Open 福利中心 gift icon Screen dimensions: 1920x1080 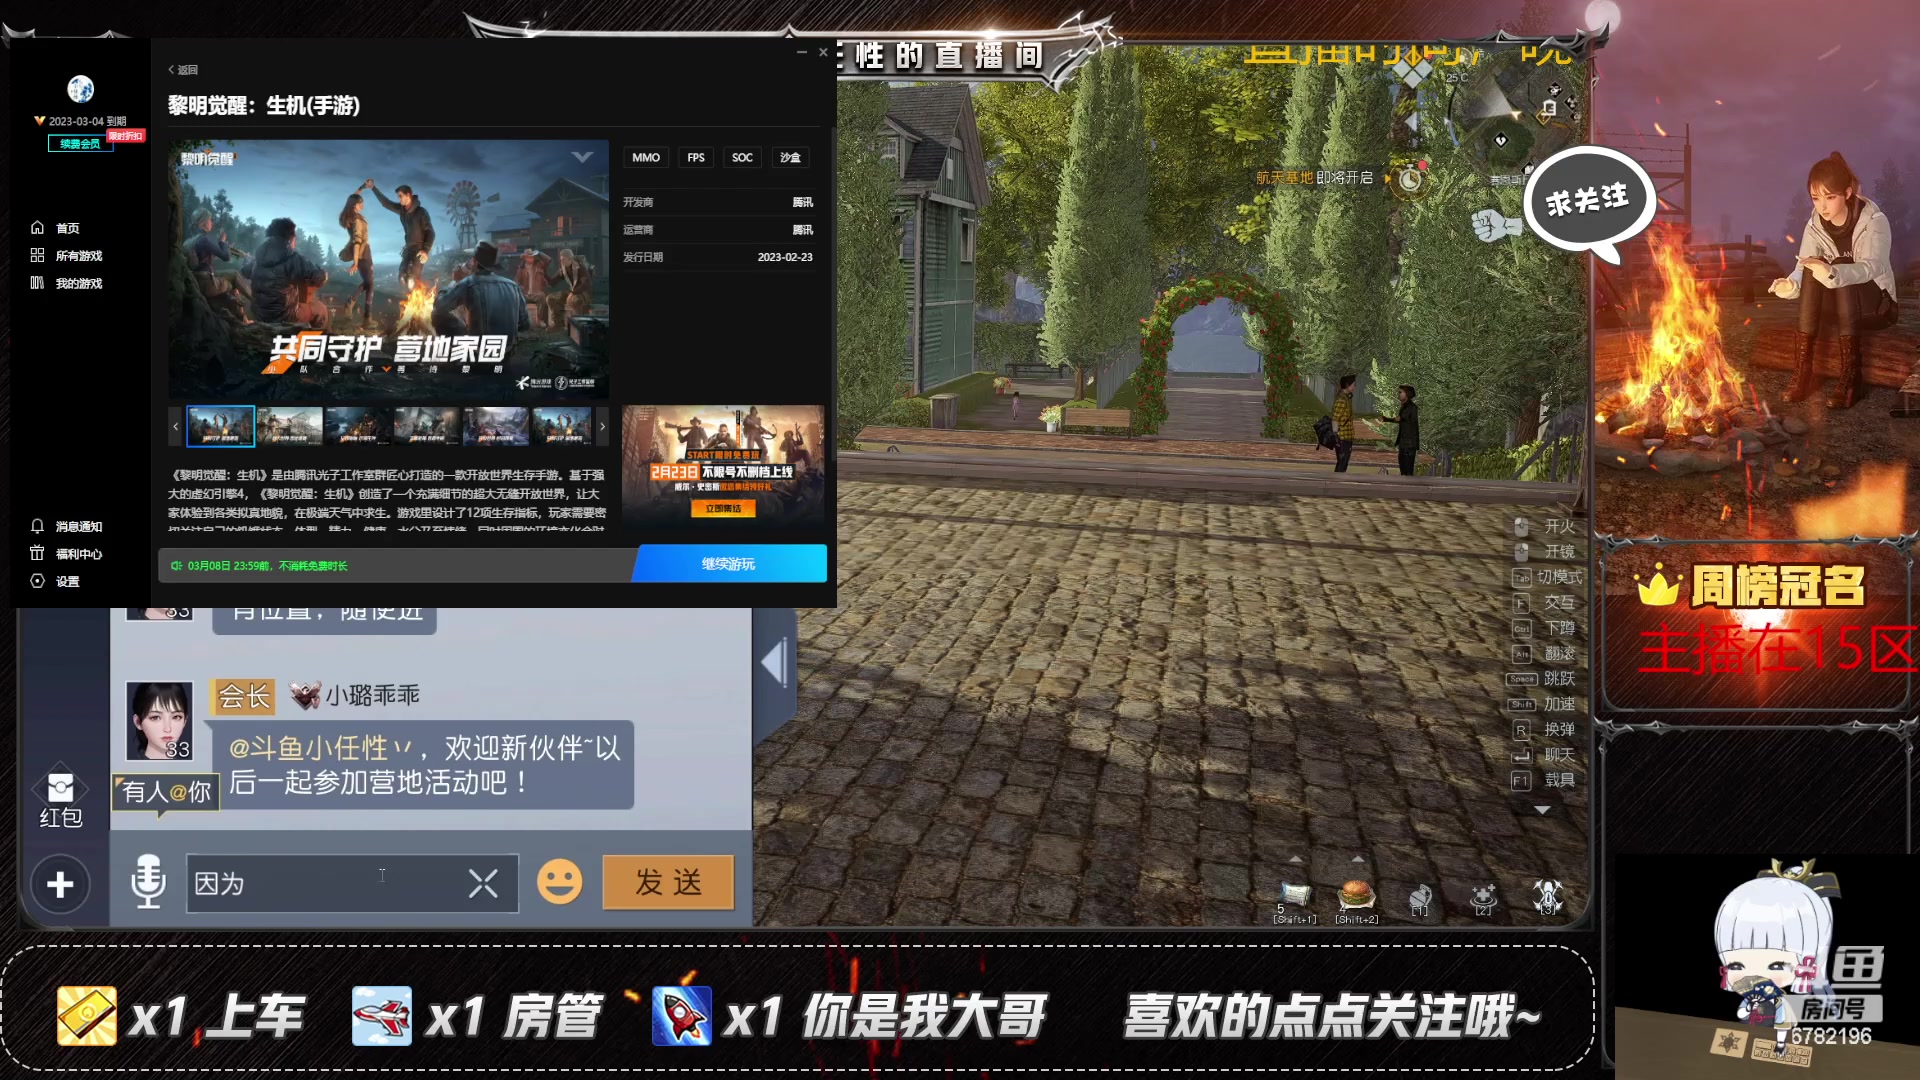click(37, 554)
